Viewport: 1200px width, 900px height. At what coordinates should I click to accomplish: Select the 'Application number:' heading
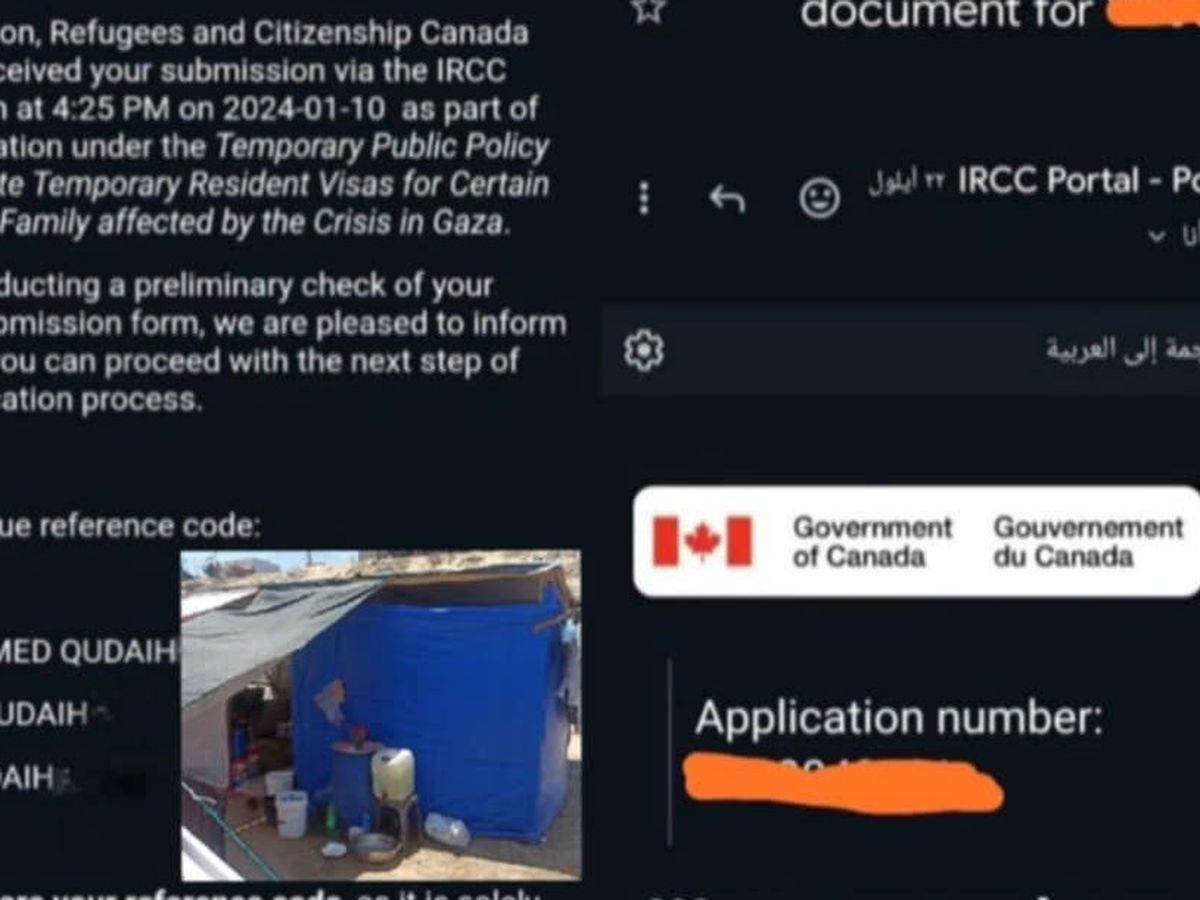(899, 717)
